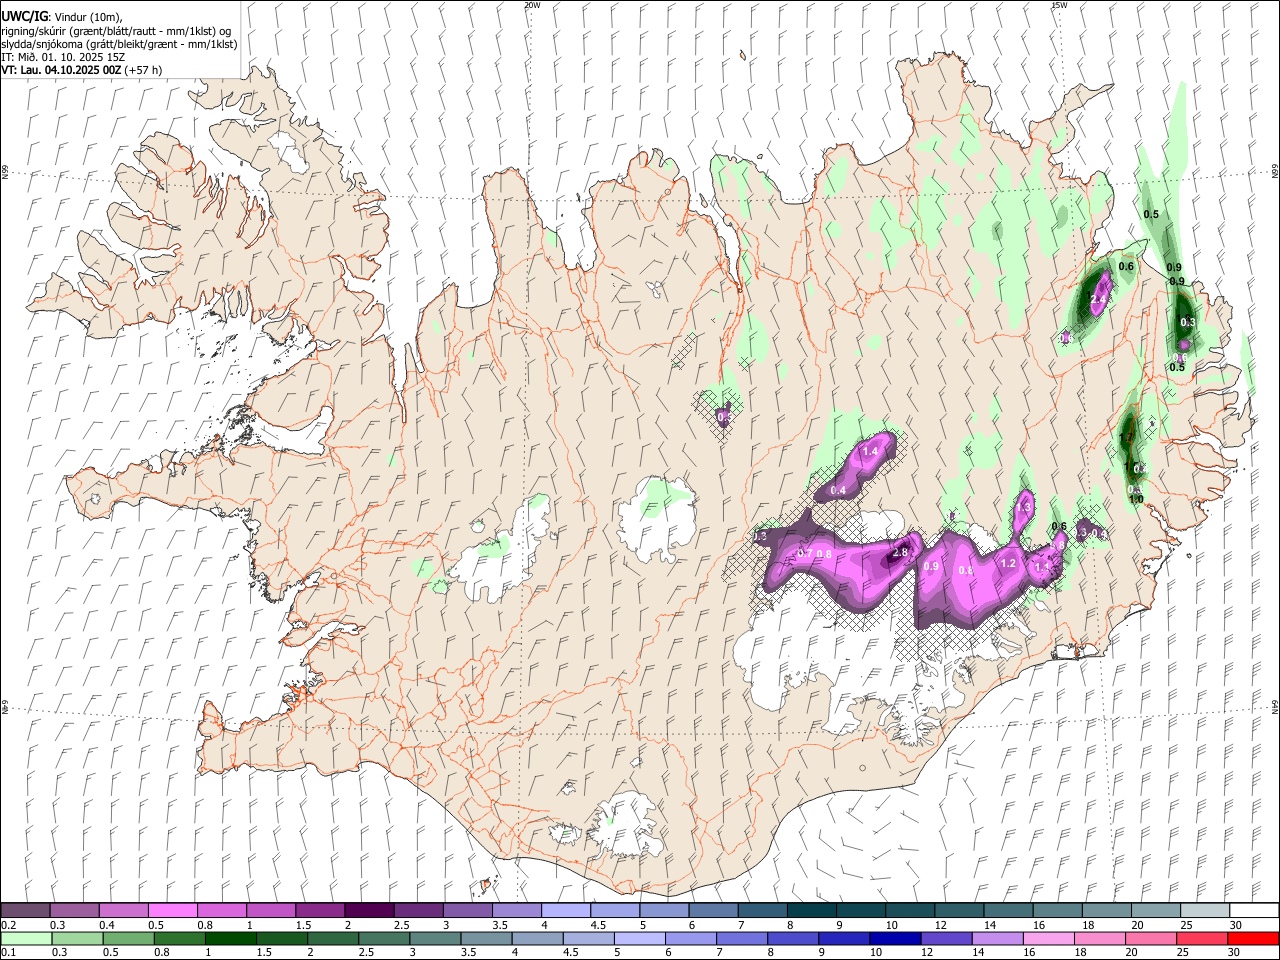Pick the bright magenta 0.5–0.8 snow scale swatch
Viewport: 1280px width, 960px height.
coord(172,910)
